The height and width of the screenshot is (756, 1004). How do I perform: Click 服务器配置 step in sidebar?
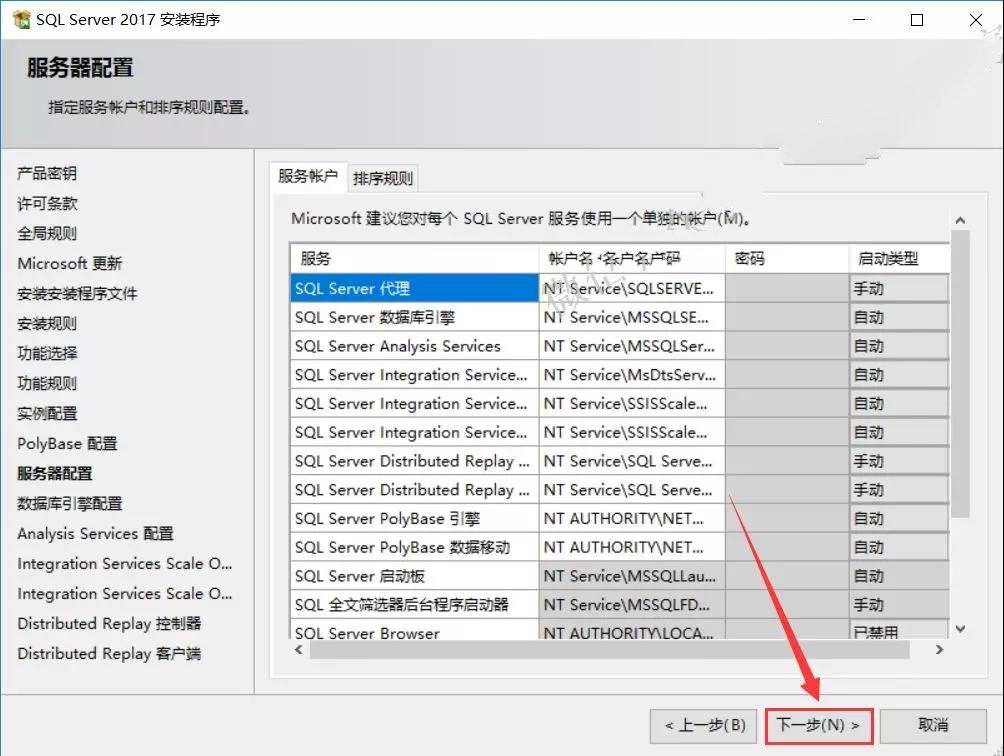[x=55, y=474]
